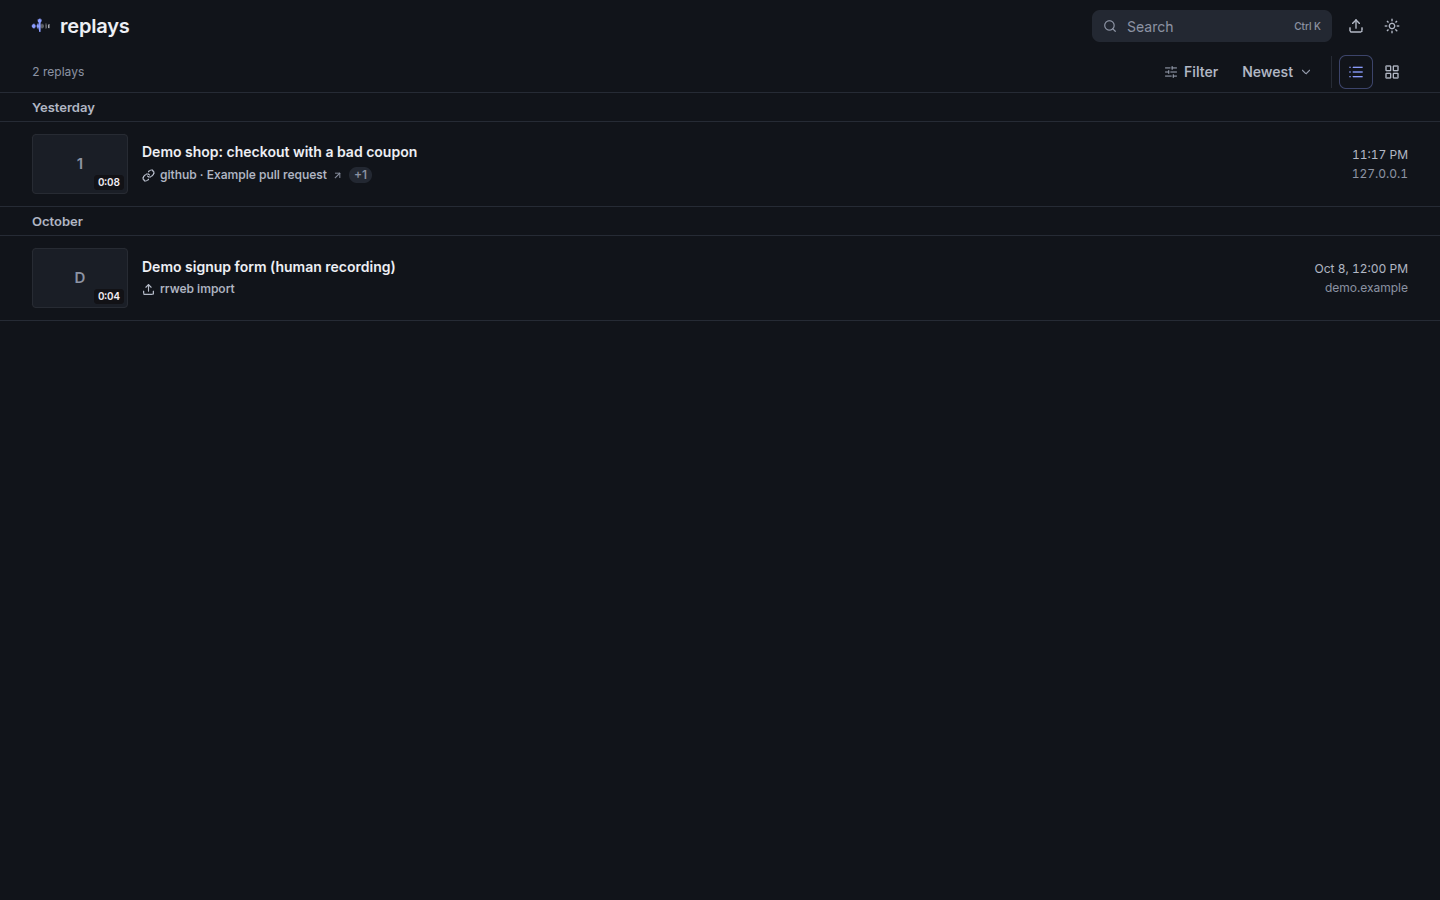Click the external-link arrow beside Example pull request
The width and height of the screenshot is (1440, 900).
pos(337,175)
